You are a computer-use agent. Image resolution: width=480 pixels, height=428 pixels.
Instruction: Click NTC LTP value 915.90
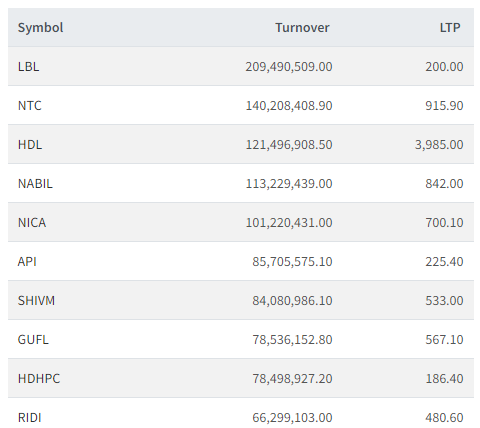point(444,106)
